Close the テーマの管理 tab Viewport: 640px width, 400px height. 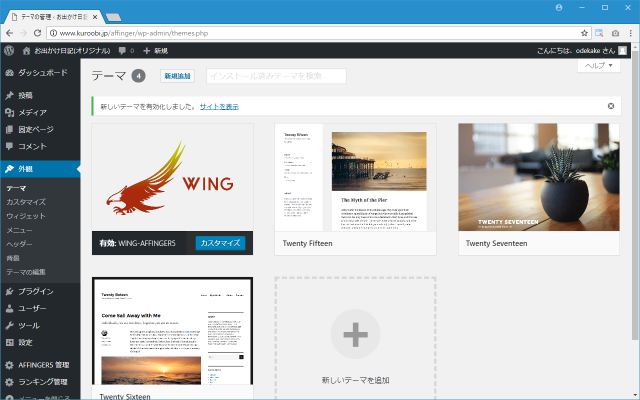tap(95, 17)
